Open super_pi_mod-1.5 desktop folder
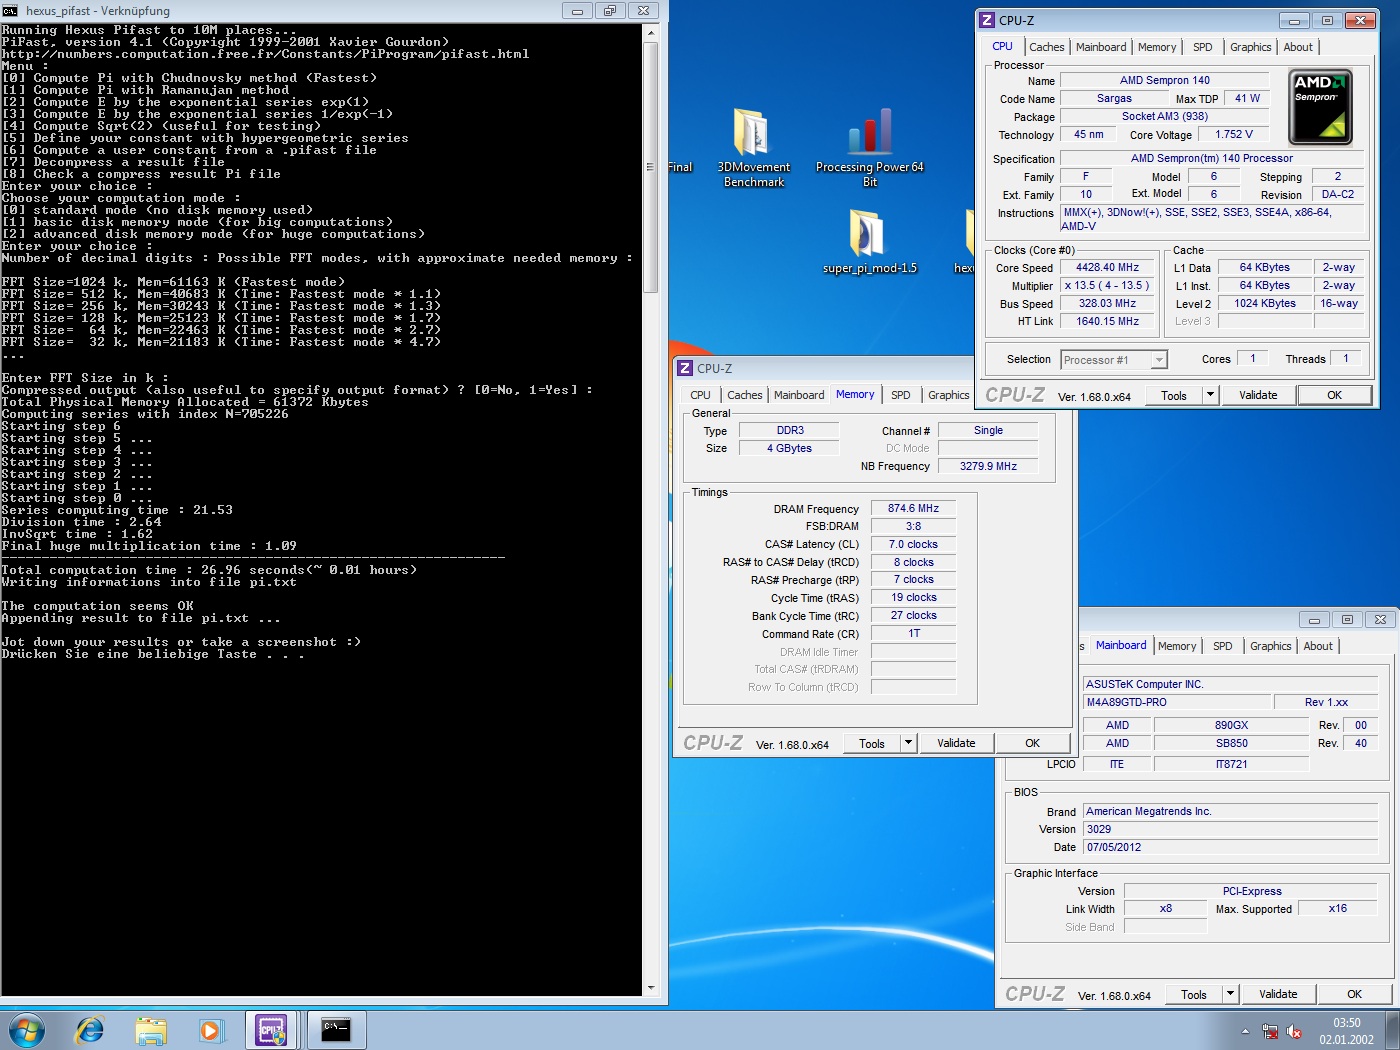The height and width of the screenshot is (1050, 1400). (x=869, y=241)
